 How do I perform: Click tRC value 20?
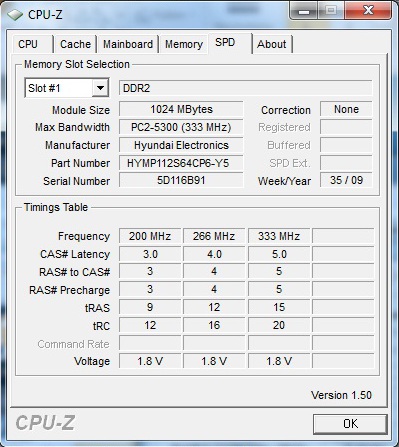pyautogui.click(x=279, y=325)
